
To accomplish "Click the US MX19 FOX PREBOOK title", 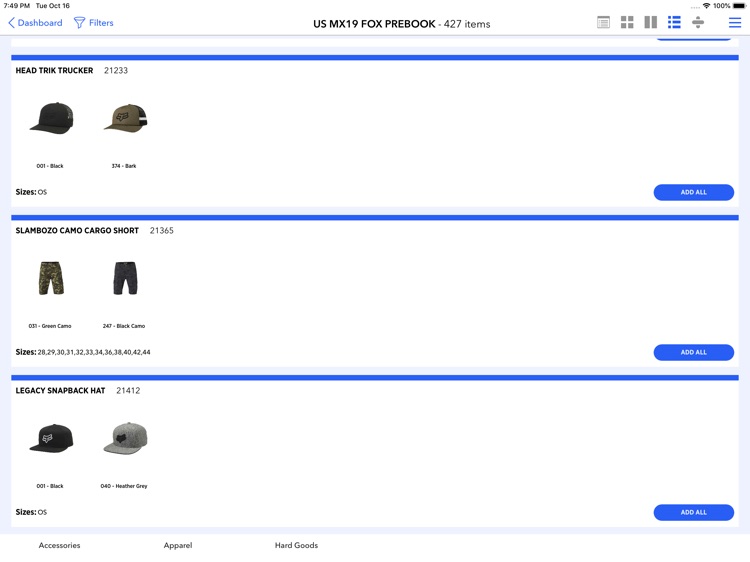I will click(374, 24).
